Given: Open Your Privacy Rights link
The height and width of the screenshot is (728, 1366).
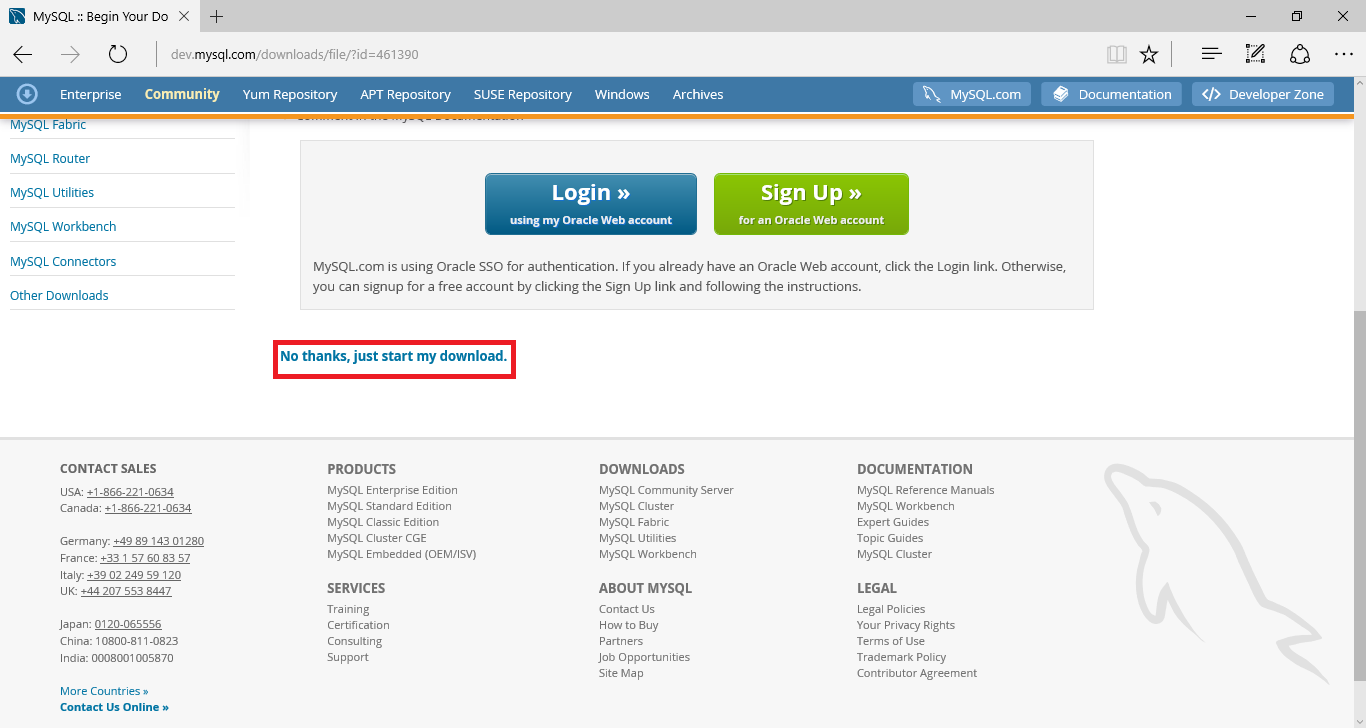Looking at the screenshot, I should tap(906, 625).
